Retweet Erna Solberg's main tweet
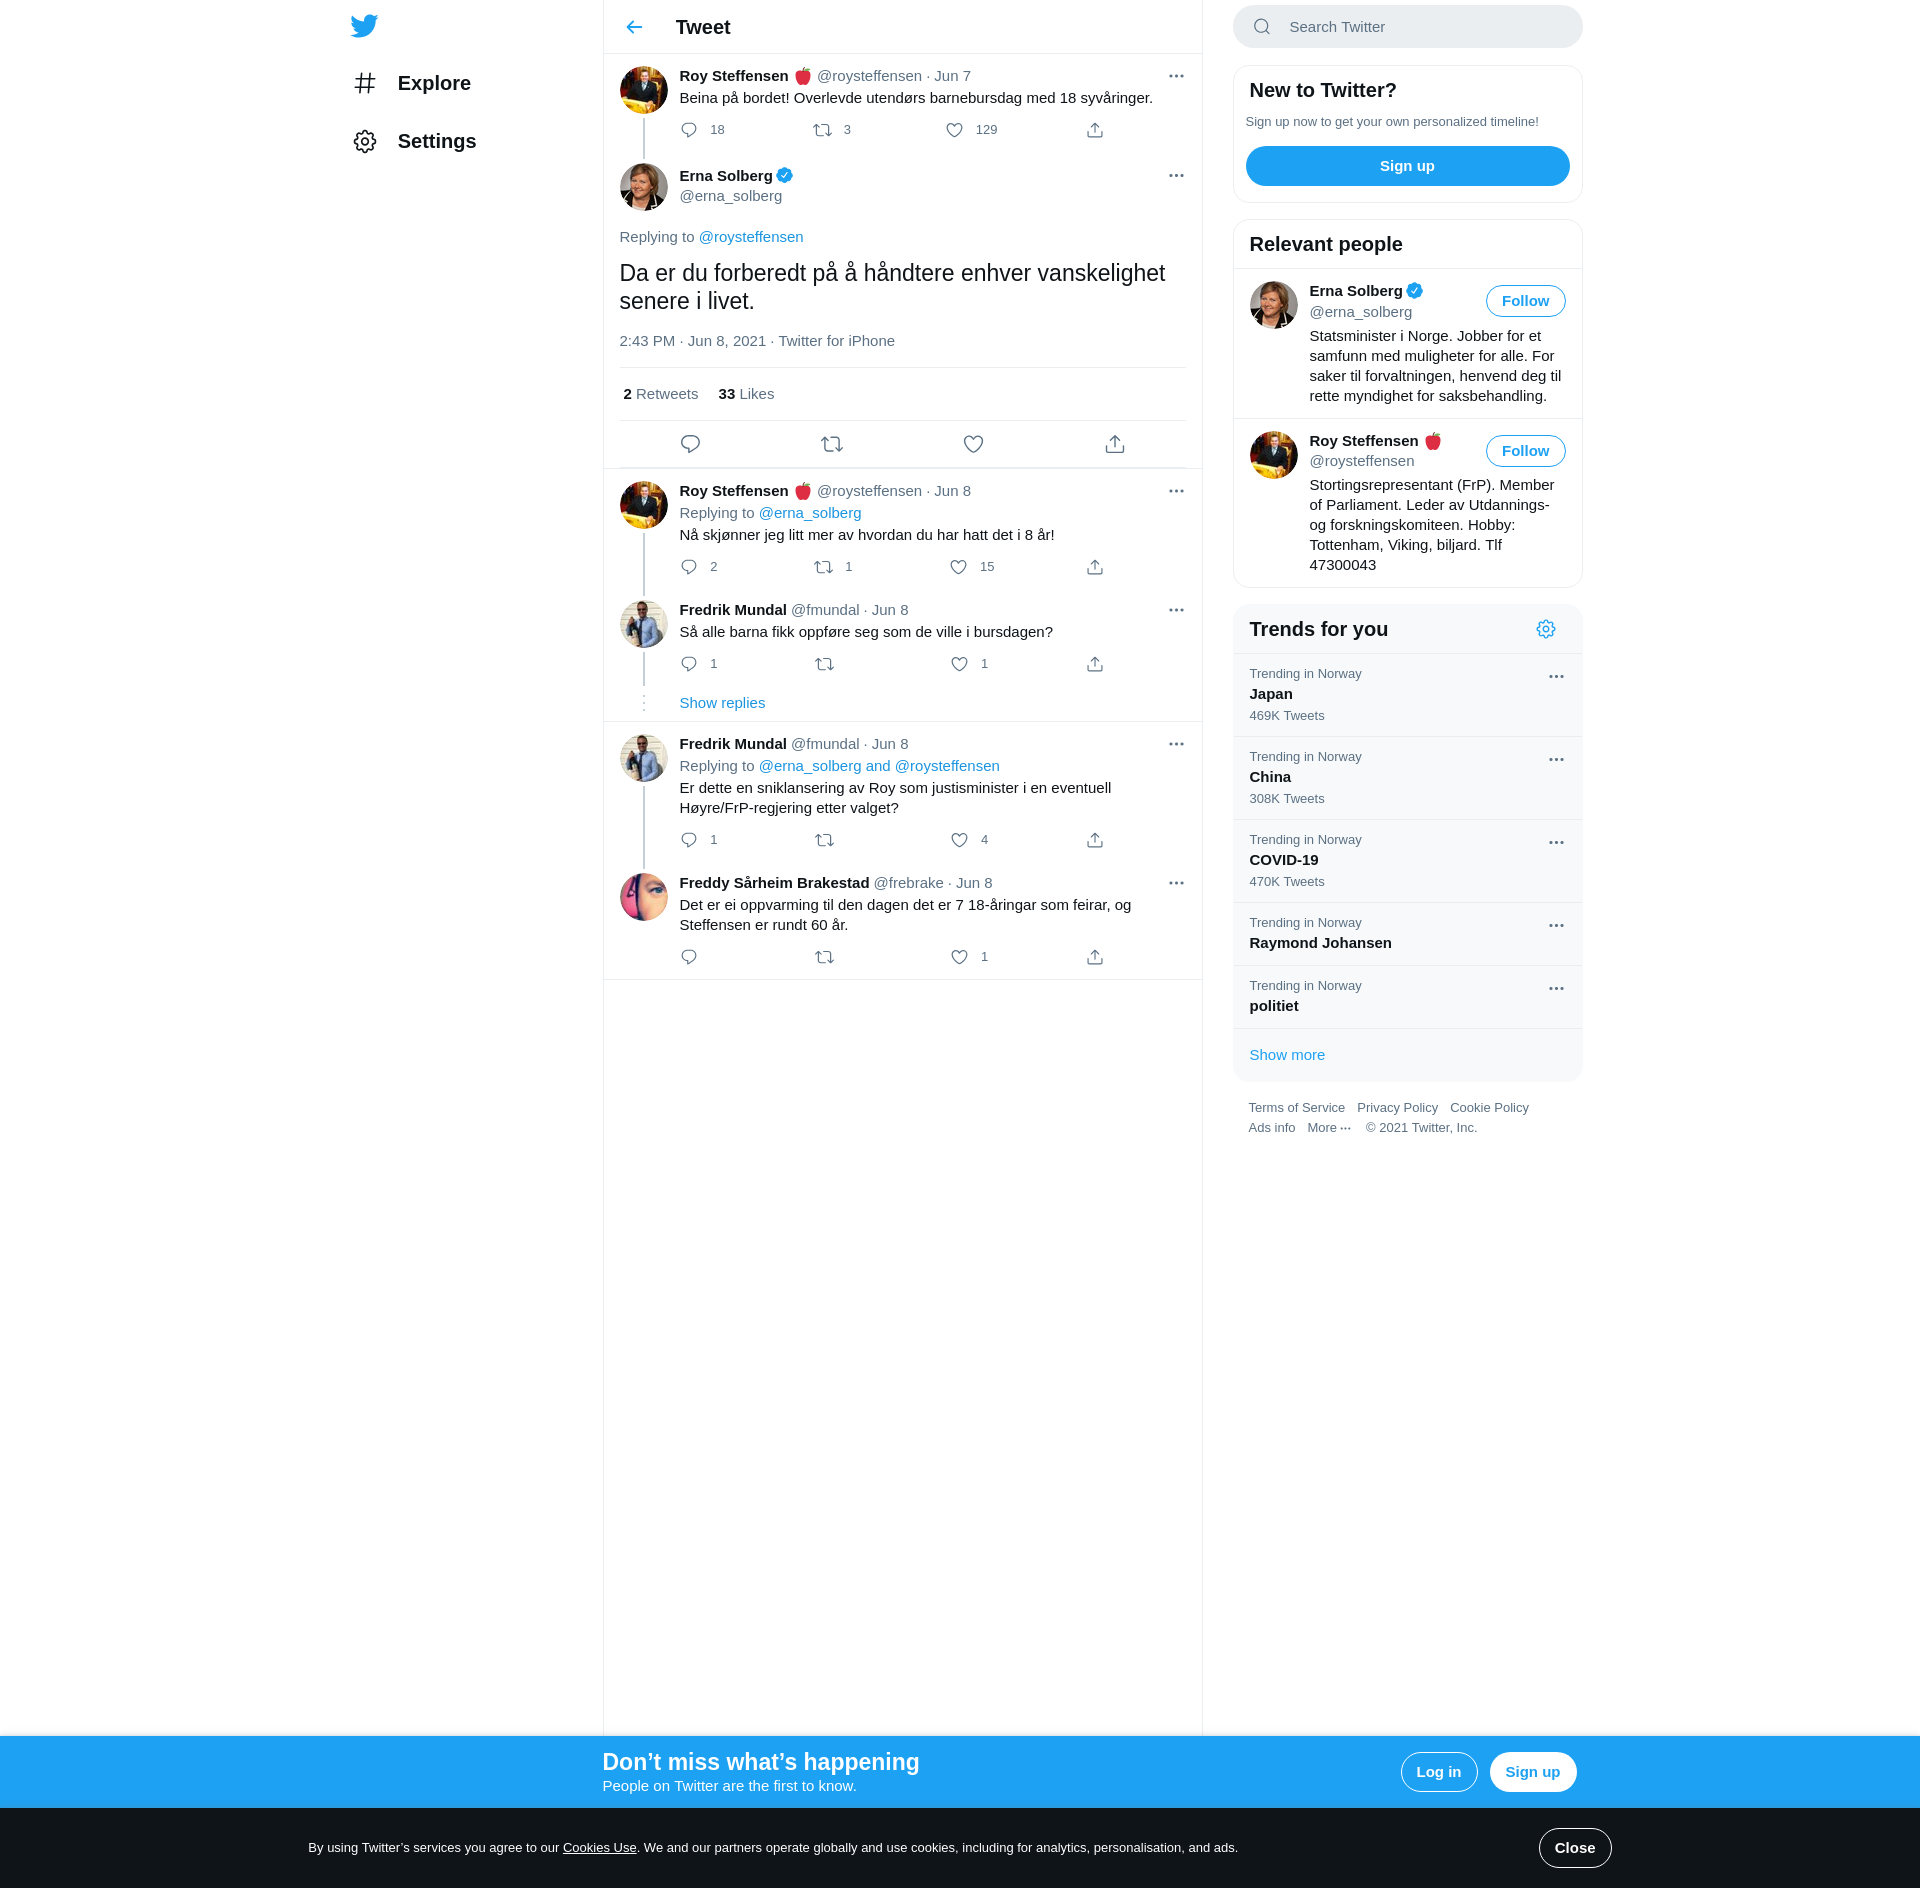Viewport: 1920px width, 1888px height. (832, 444)
